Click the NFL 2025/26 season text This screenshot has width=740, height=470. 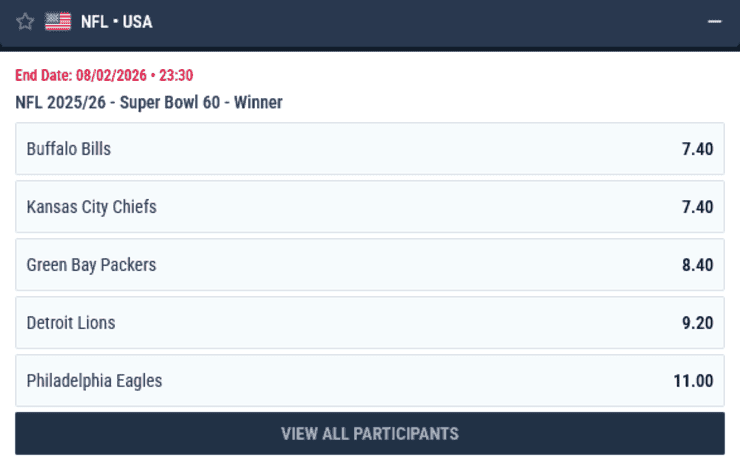(62, 102)
